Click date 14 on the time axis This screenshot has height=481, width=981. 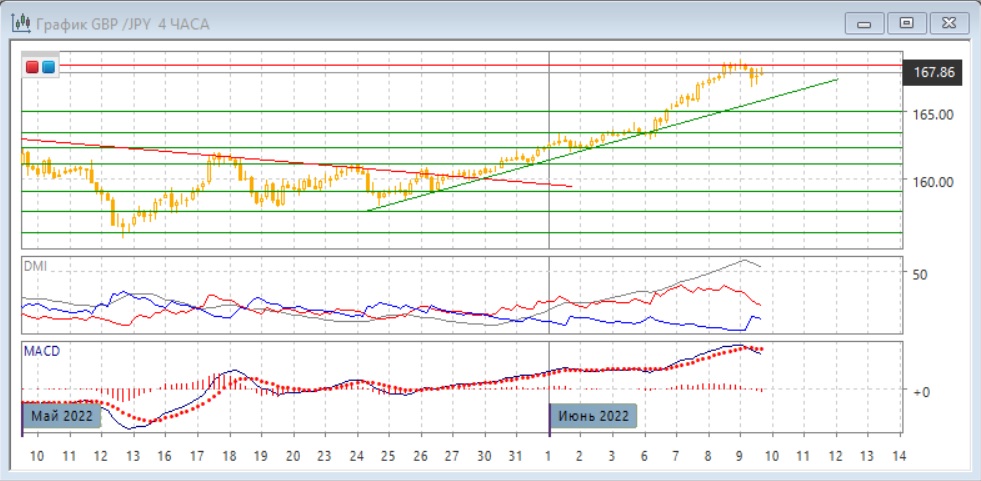897,456
